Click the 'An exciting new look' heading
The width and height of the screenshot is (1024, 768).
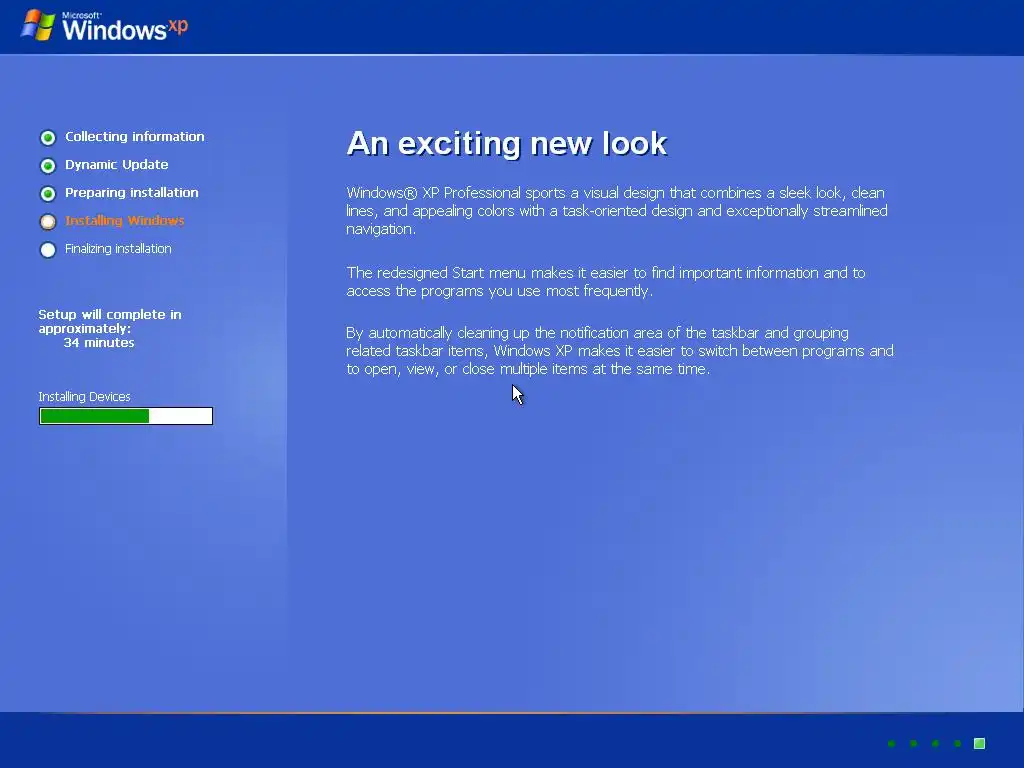pos(507,143)
